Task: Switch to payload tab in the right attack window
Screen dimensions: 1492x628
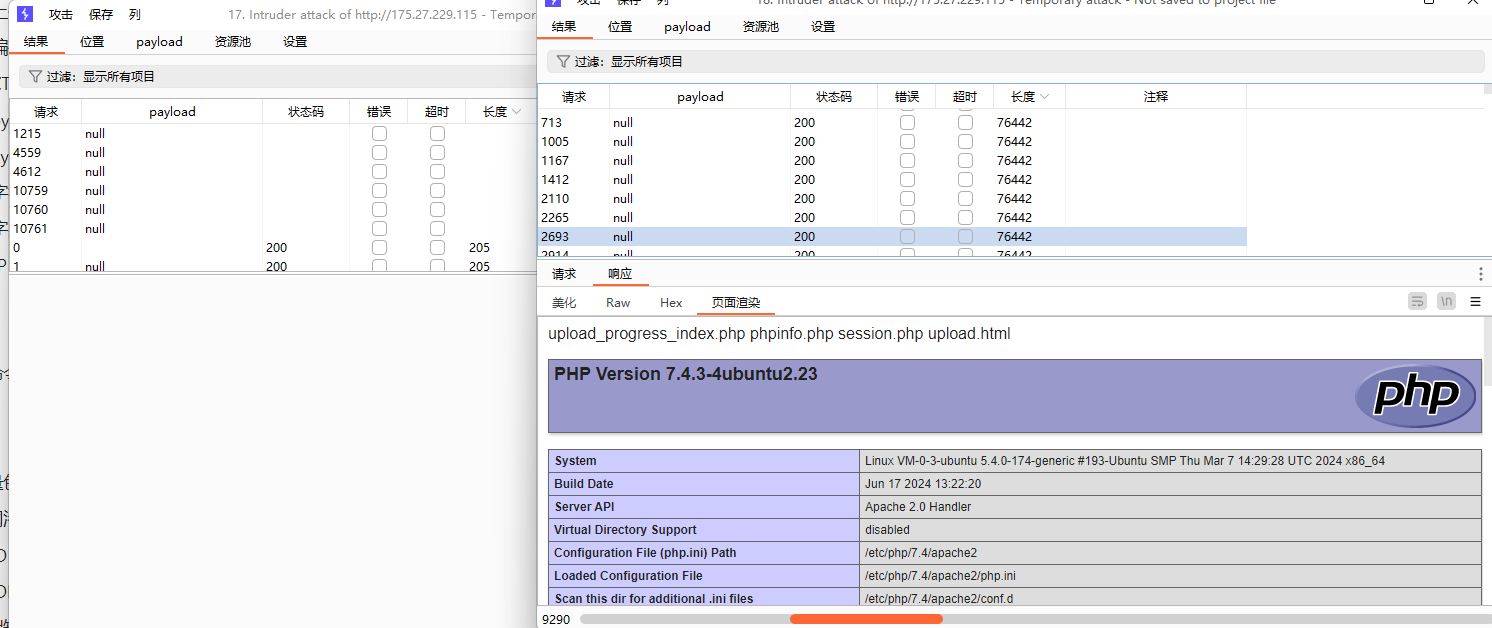Action: (687, 27)
